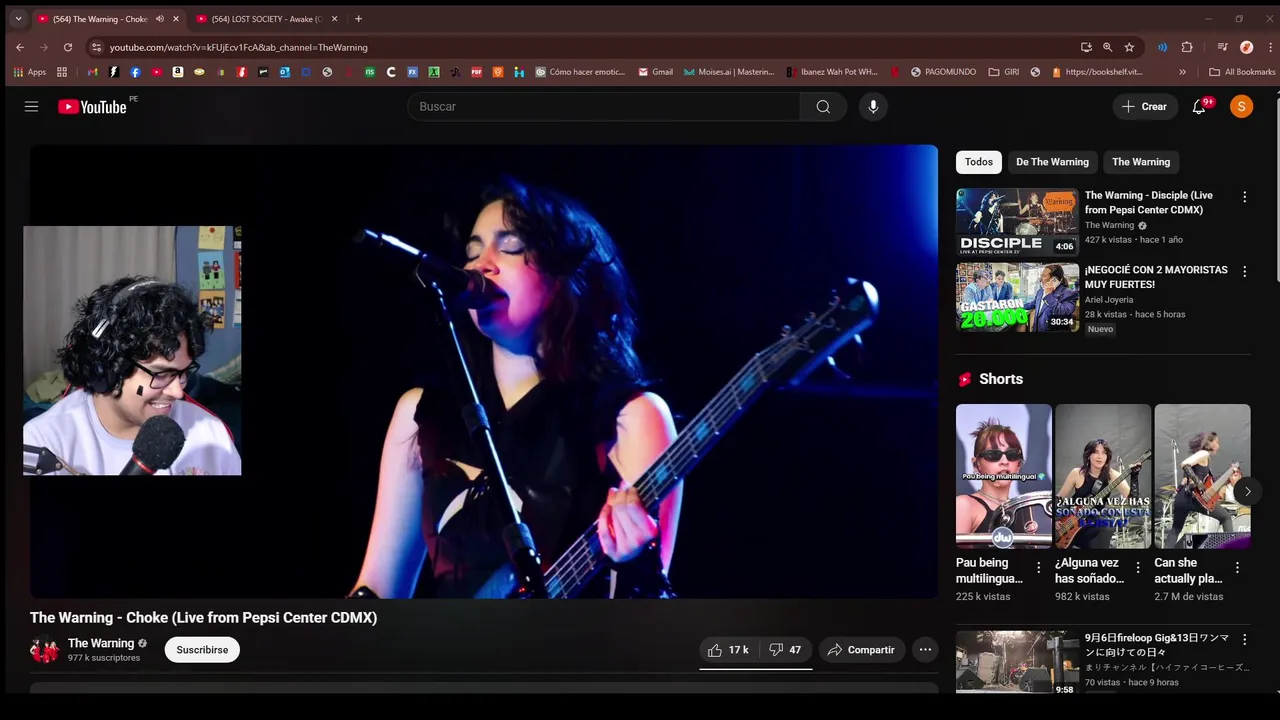Open the GIRI bookmarks folder

tap(1003, 72)
